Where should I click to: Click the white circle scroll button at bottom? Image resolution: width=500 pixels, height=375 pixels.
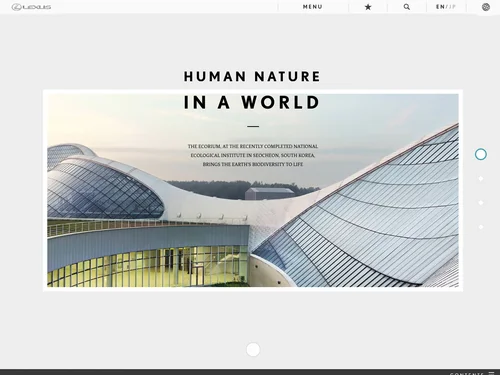click(x=253, y=350)
